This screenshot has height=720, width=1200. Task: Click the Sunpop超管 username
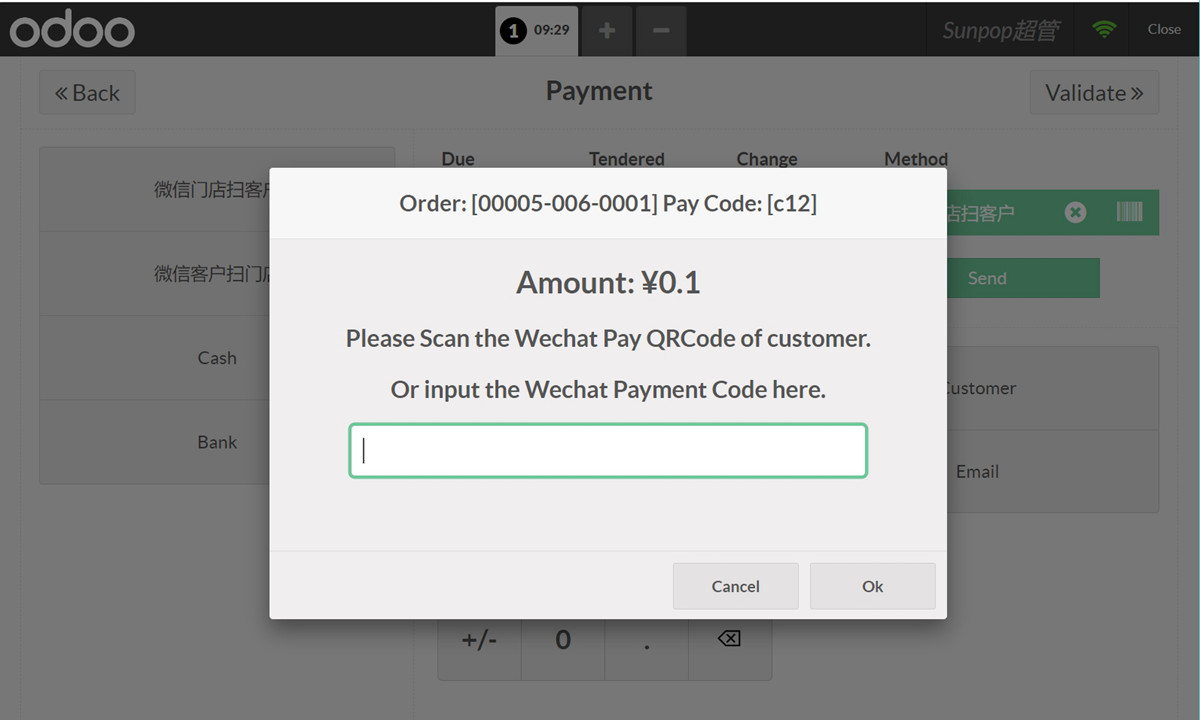click(1000, 30)
